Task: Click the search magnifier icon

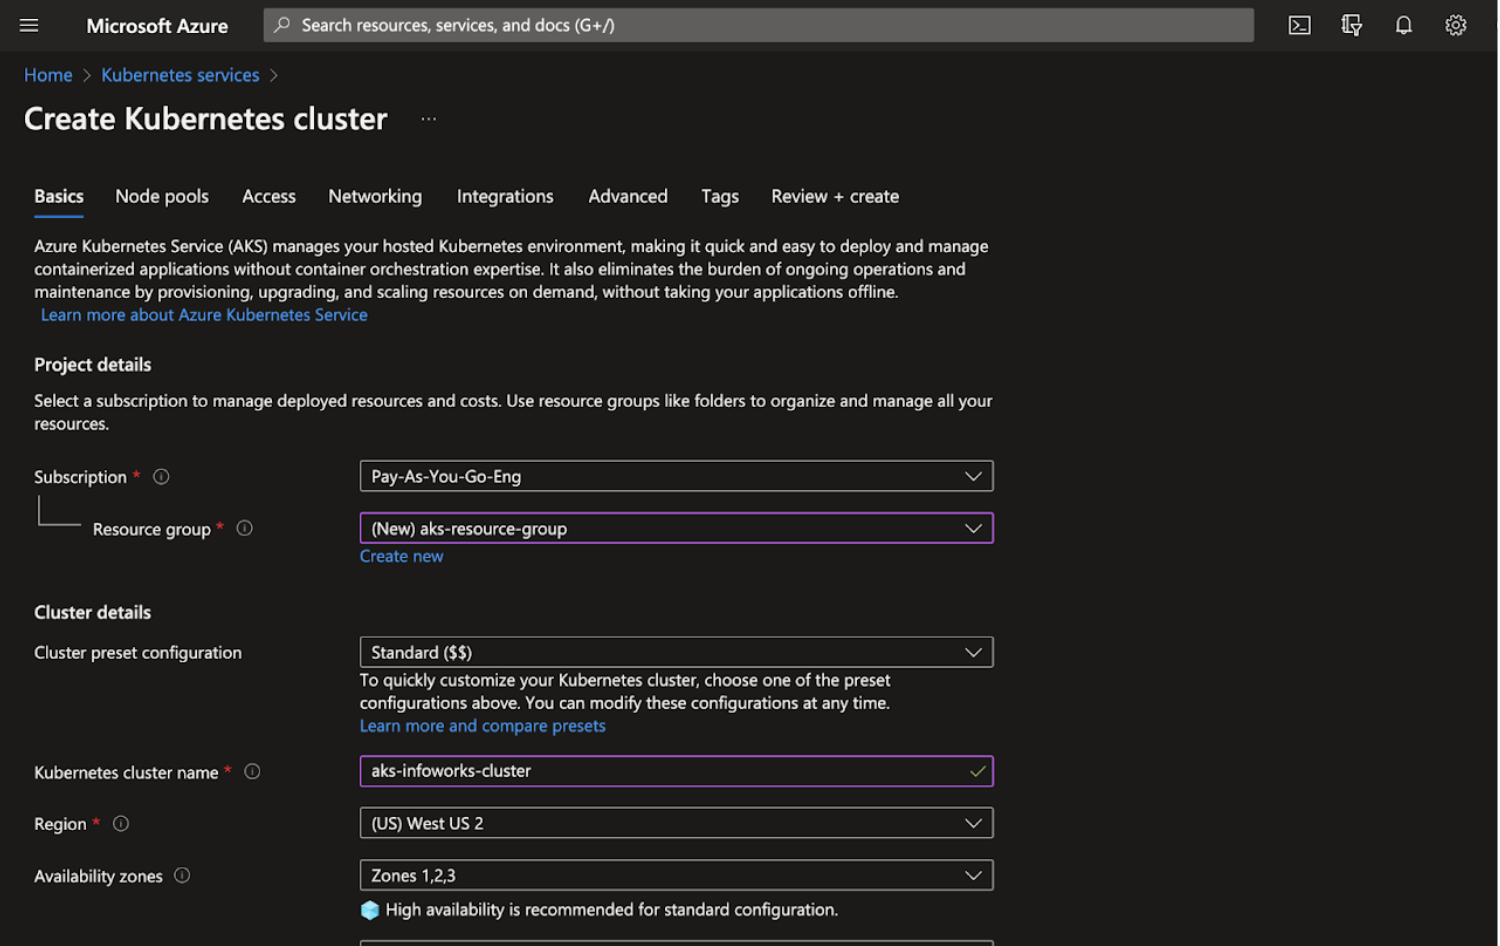Action: coord(282,24)
